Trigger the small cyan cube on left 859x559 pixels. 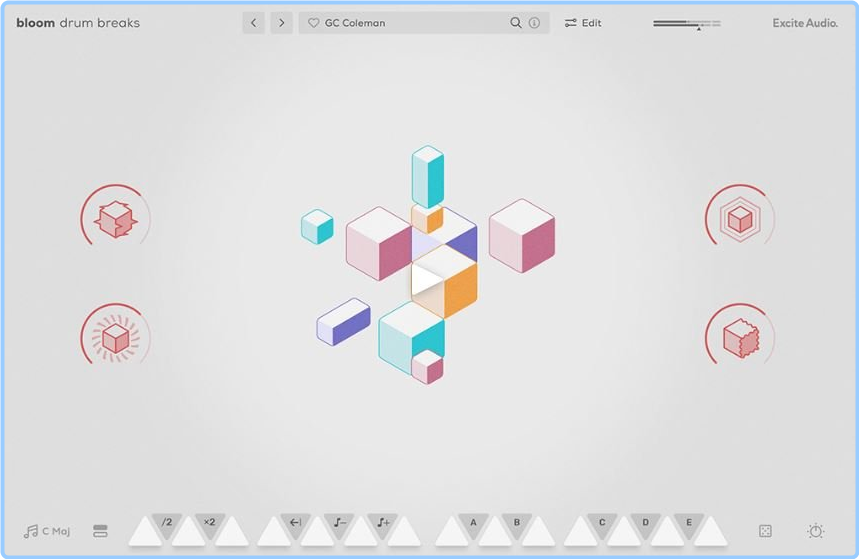tap(317, 226)
